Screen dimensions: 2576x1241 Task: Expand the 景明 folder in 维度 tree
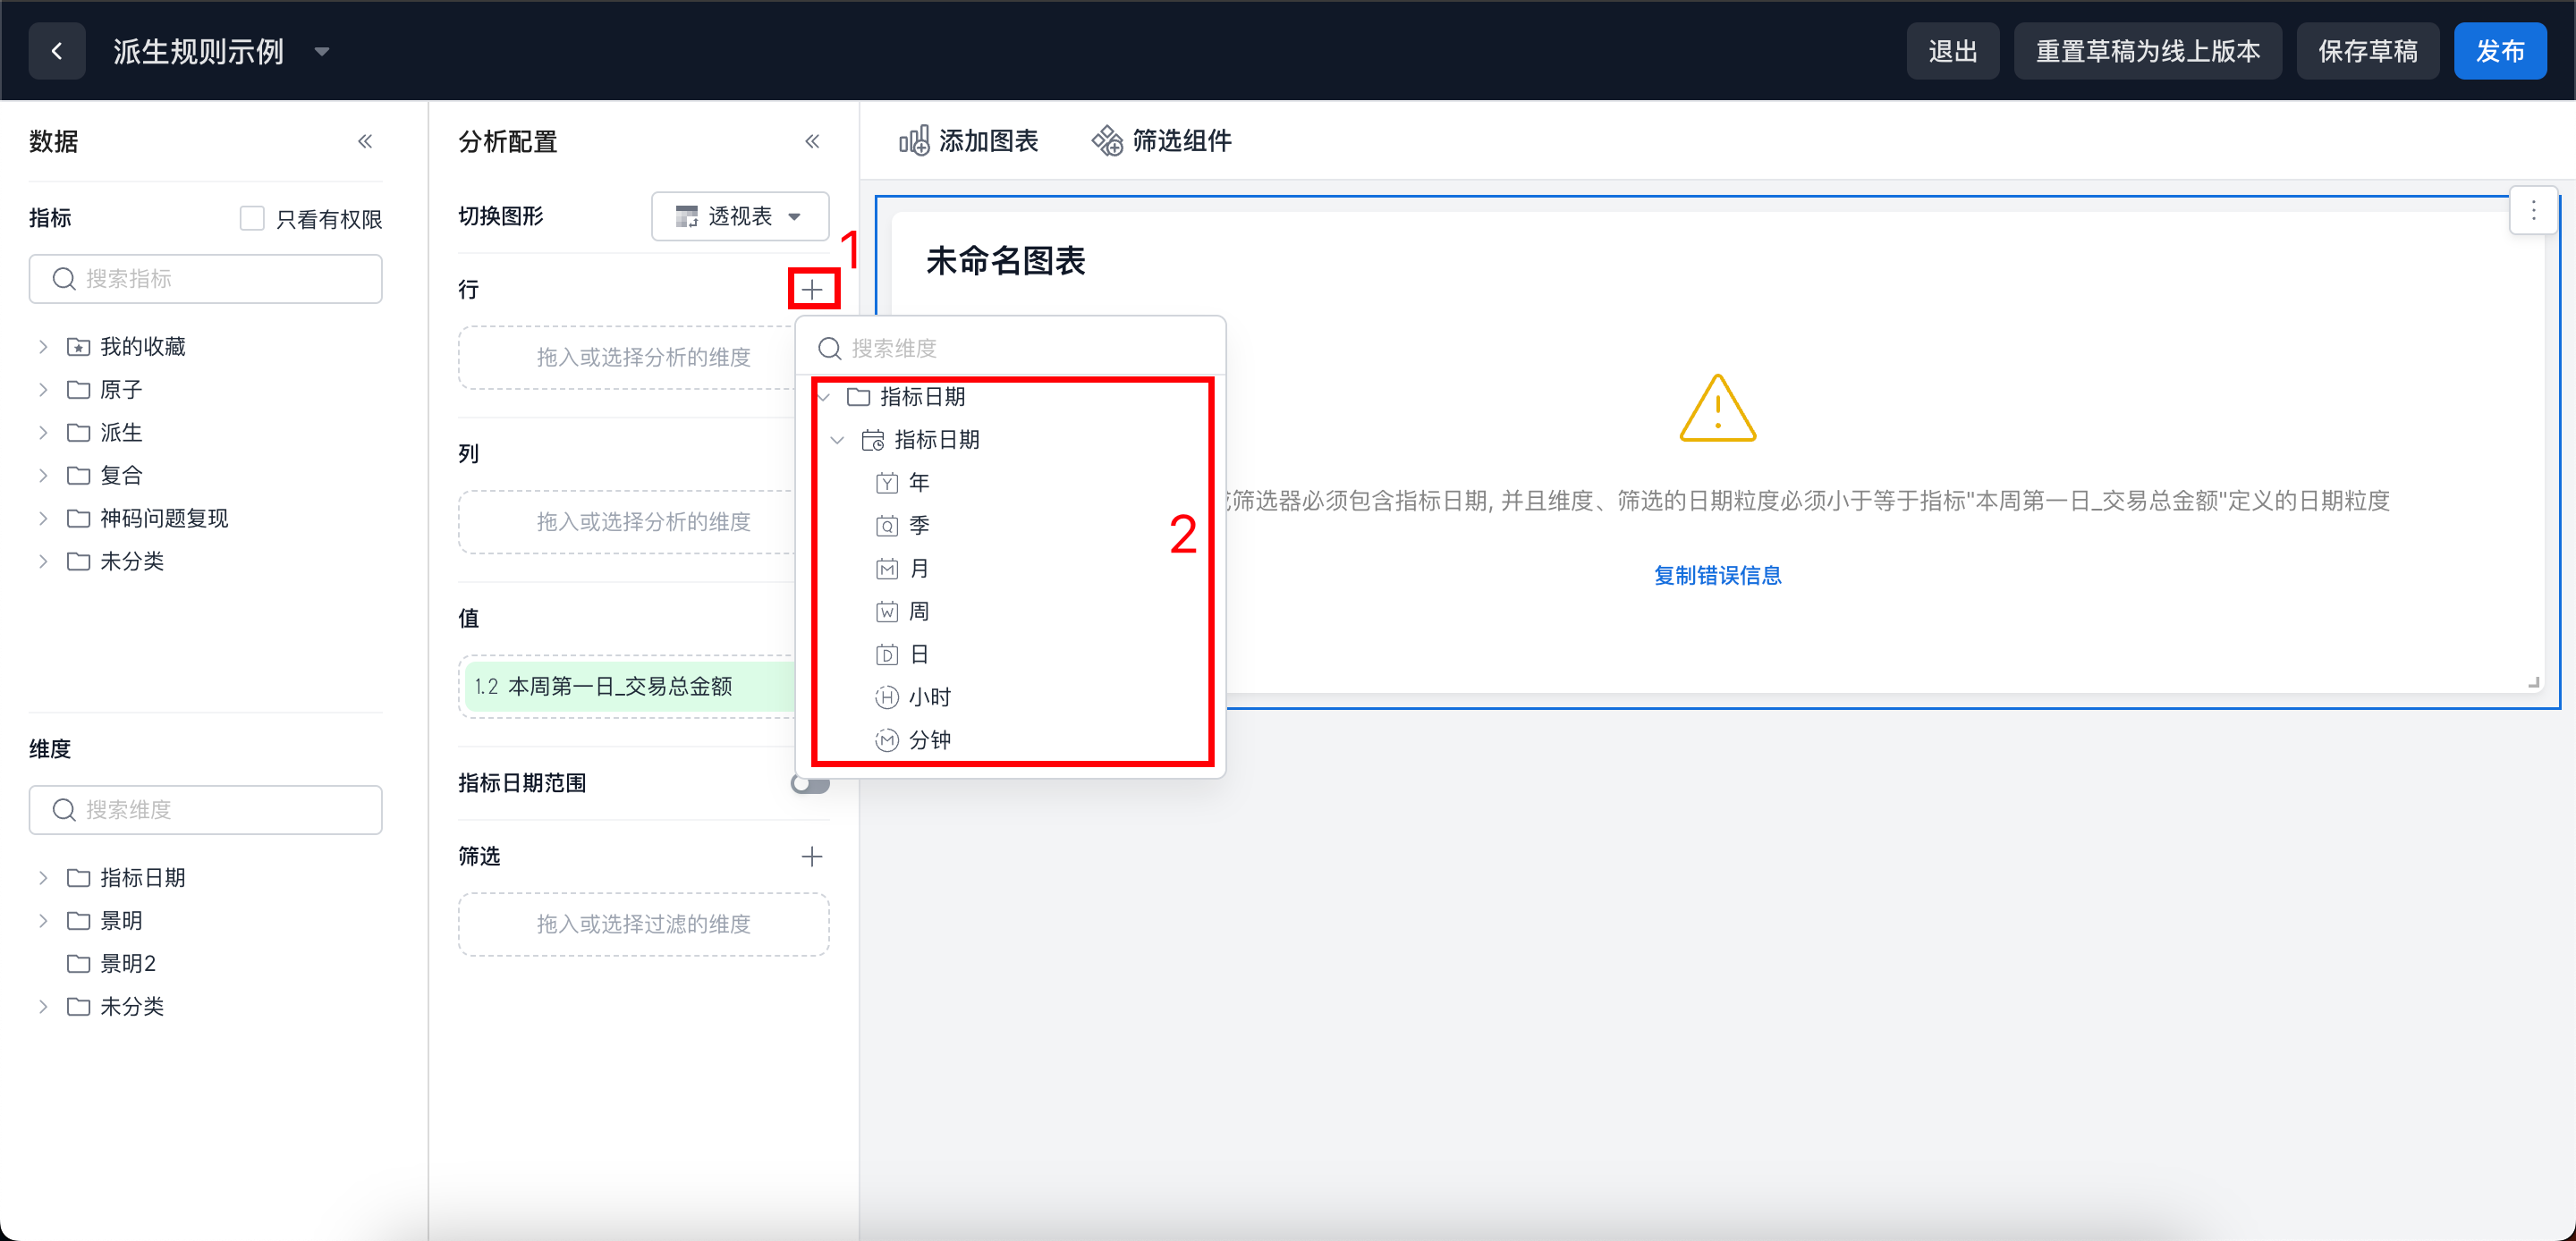pos(43,920)
